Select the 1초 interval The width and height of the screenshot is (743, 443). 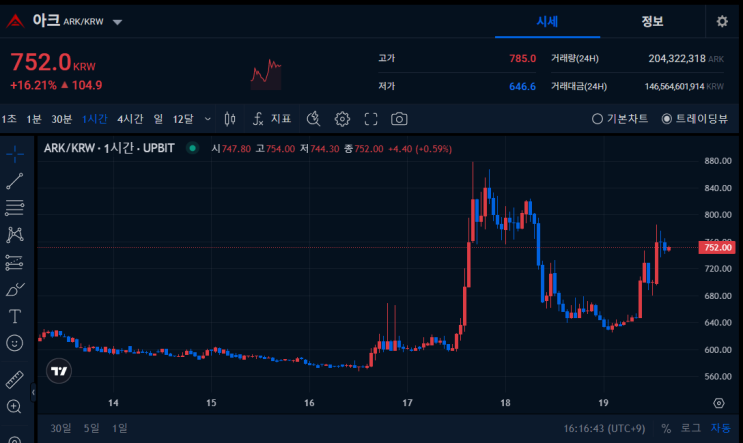click(9, 119)
